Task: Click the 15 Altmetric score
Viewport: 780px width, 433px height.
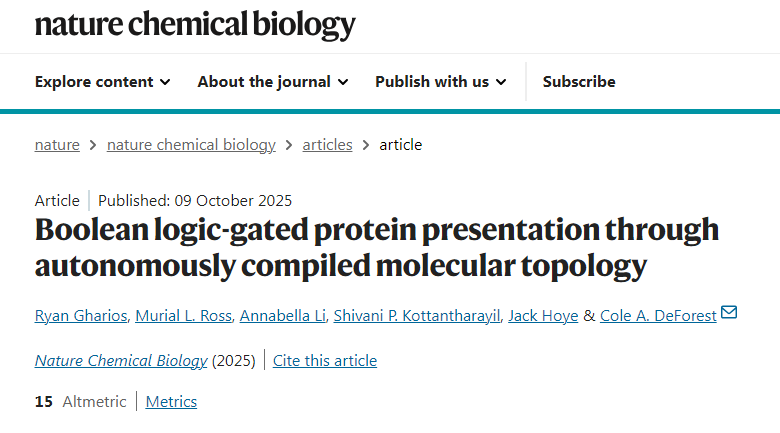Action: click(x=81, y=402)
